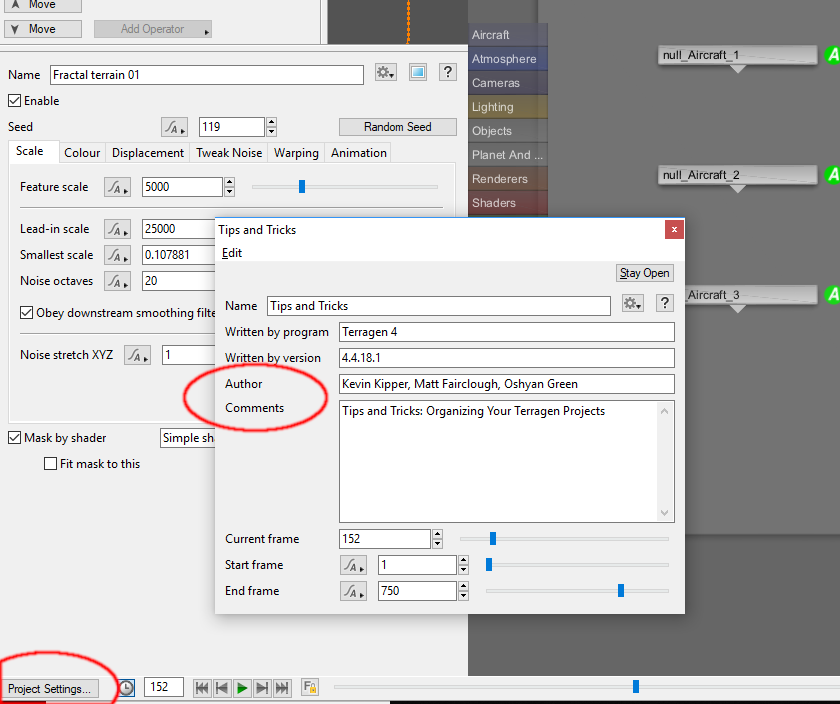Click the Feature scale slider handle
This screenshot has width=840, height=704.
[x=302, y=186]
